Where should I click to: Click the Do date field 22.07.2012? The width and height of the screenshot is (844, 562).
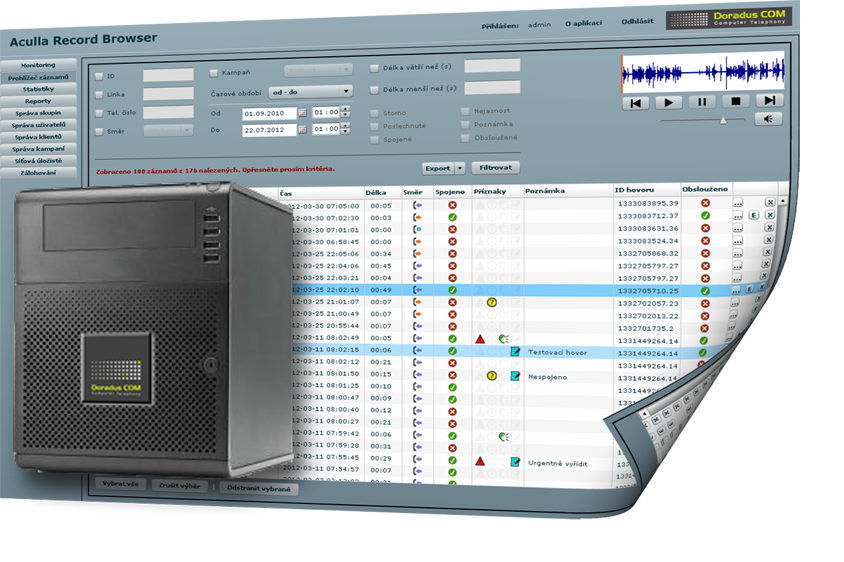(270, 130)
